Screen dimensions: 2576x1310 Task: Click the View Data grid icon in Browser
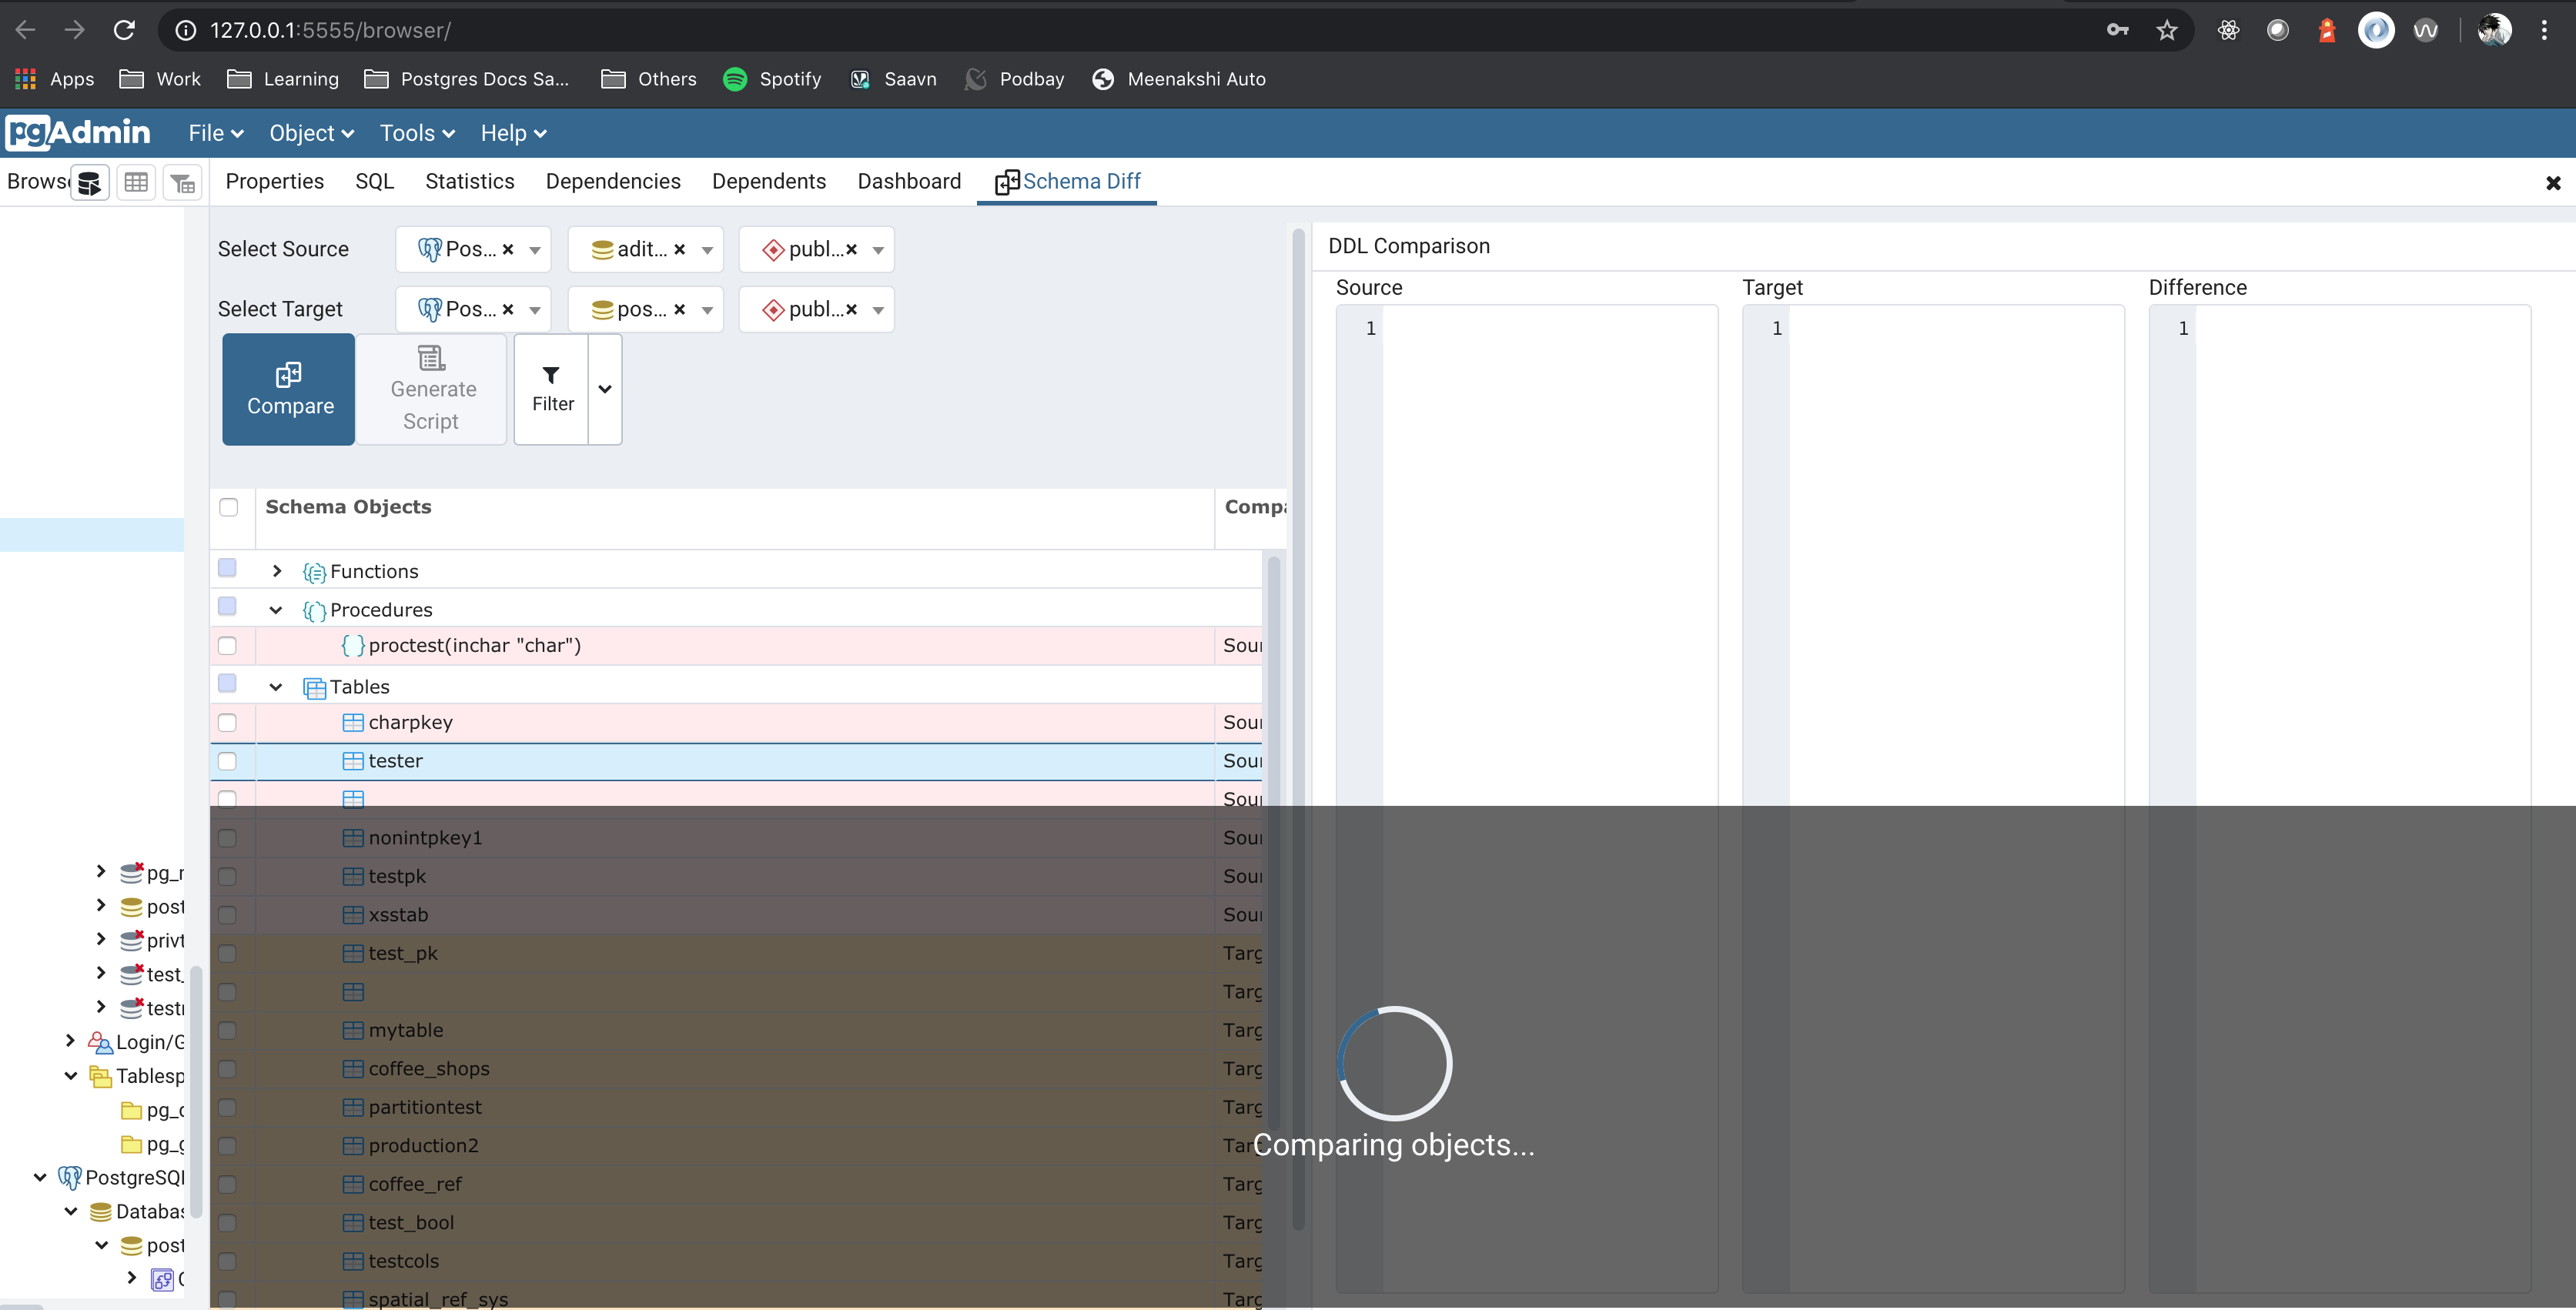click(136, 183)
